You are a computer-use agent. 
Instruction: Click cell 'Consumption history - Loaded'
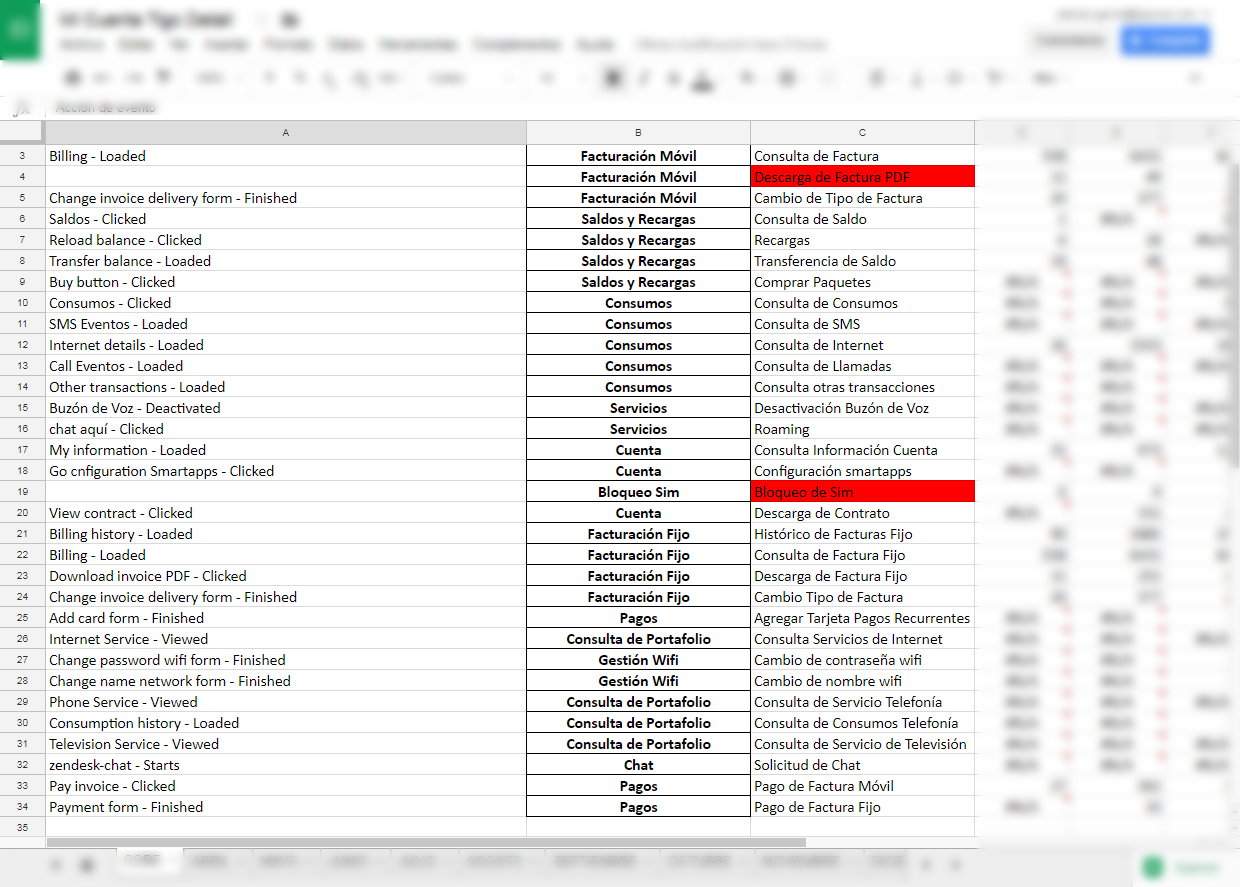286,723
